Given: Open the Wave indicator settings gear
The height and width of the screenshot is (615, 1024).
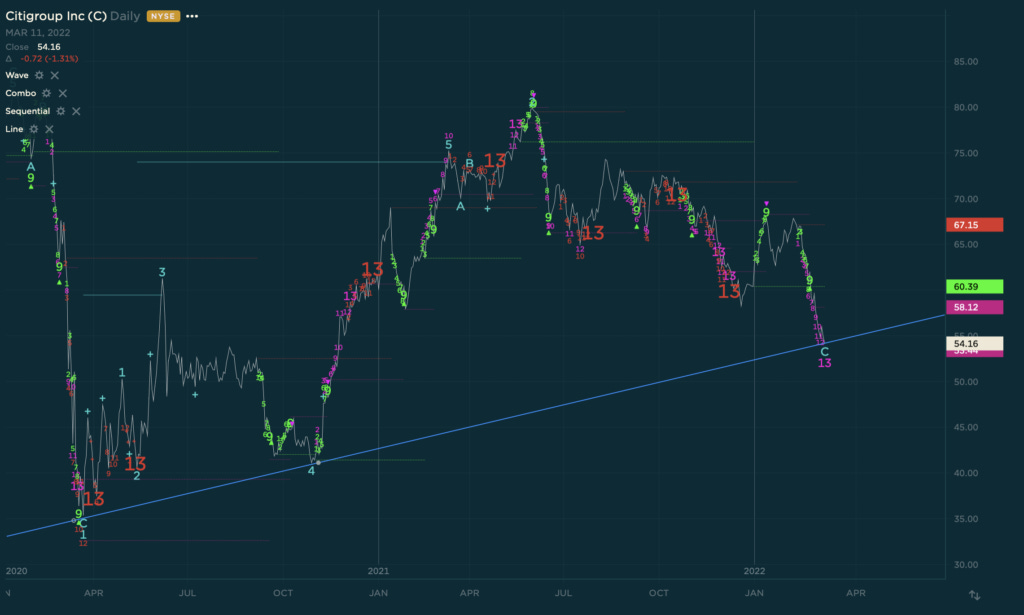Looking at the screenshot, I should tap(39, 76).
